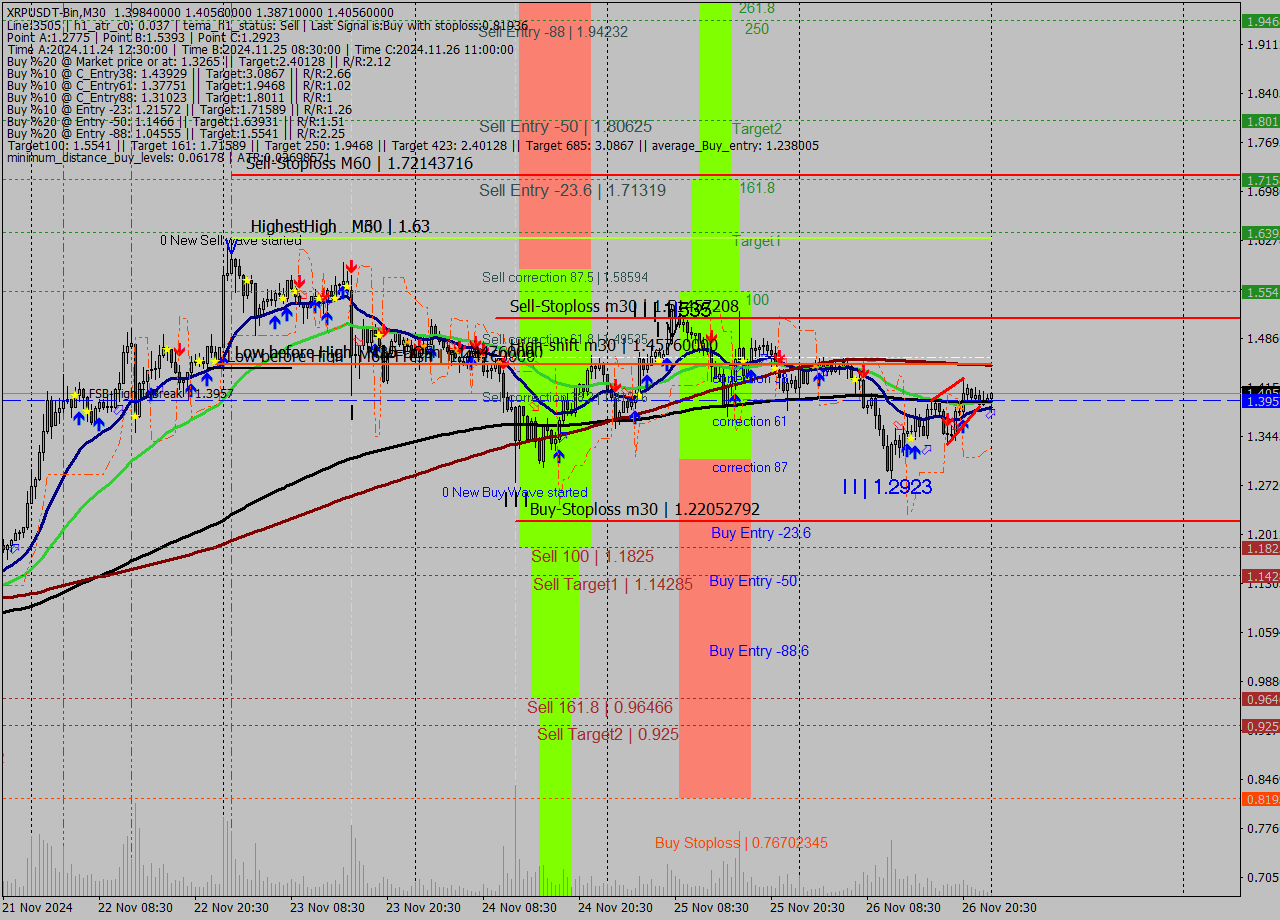Viewport: 1280px width, 920px height.
Task: Click the 'Target2' label on green band
Action: pos(757,129)
